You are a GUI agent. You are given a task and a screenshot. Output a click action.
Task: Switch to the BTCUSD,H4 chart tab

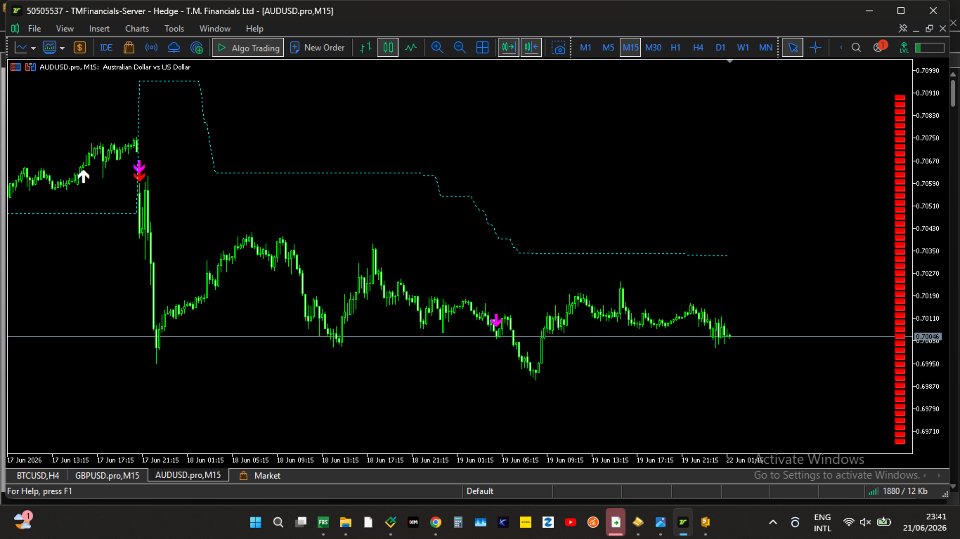(x=38, y=475)
